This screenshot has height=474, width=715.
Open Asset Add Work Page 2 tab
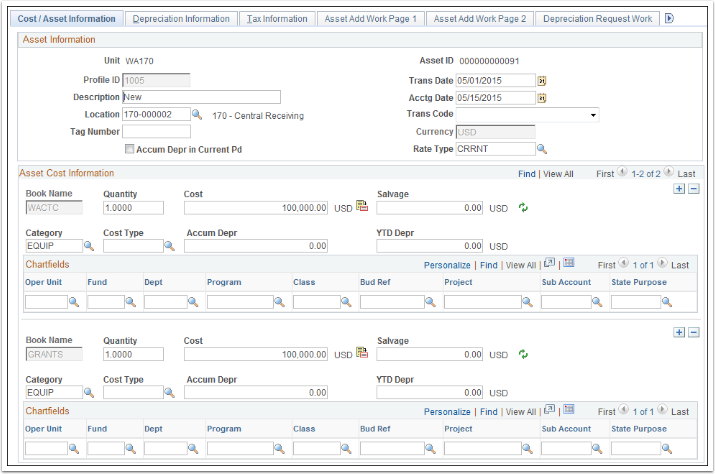480,19
